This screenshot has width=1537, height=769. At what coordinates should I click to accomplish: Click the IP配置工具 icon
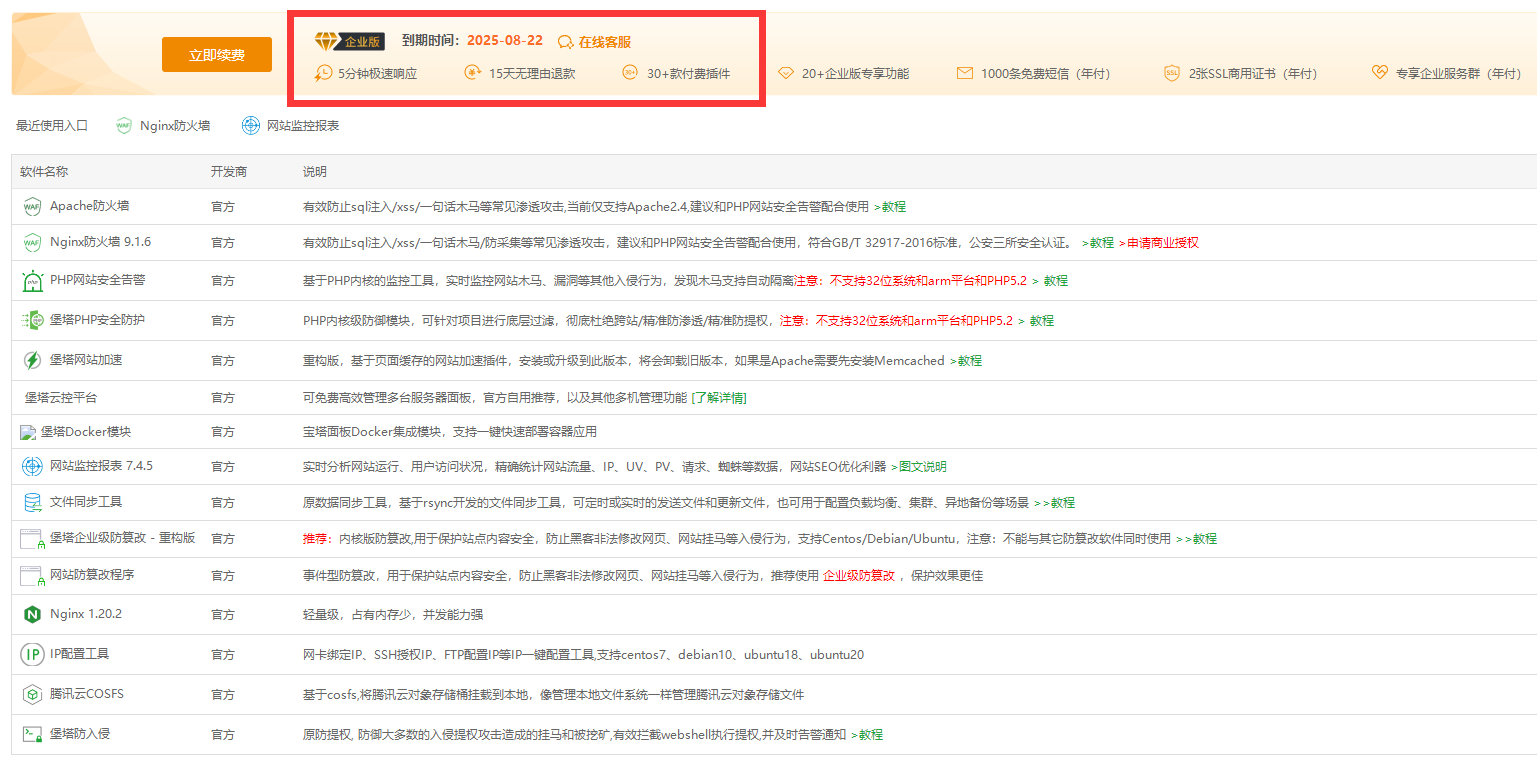32,655
